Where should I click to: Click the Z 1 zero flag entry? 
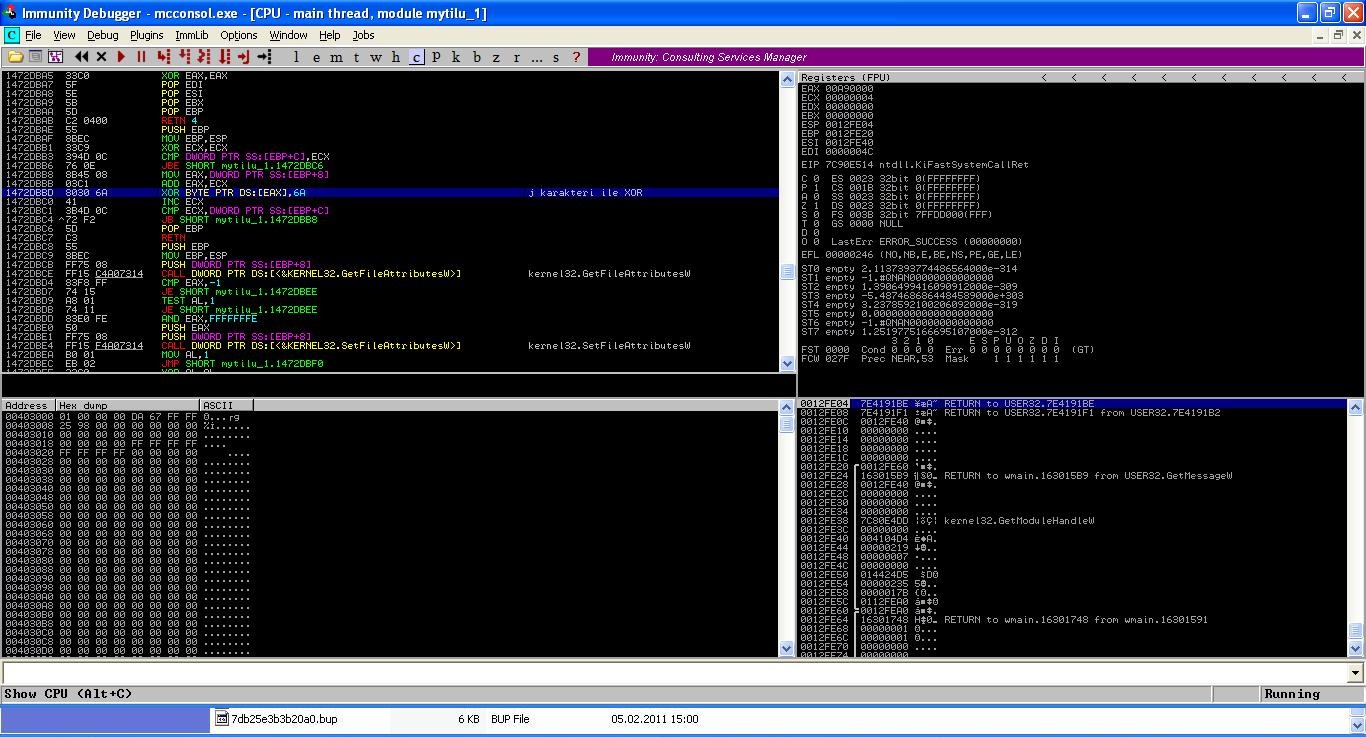point(810,205)
